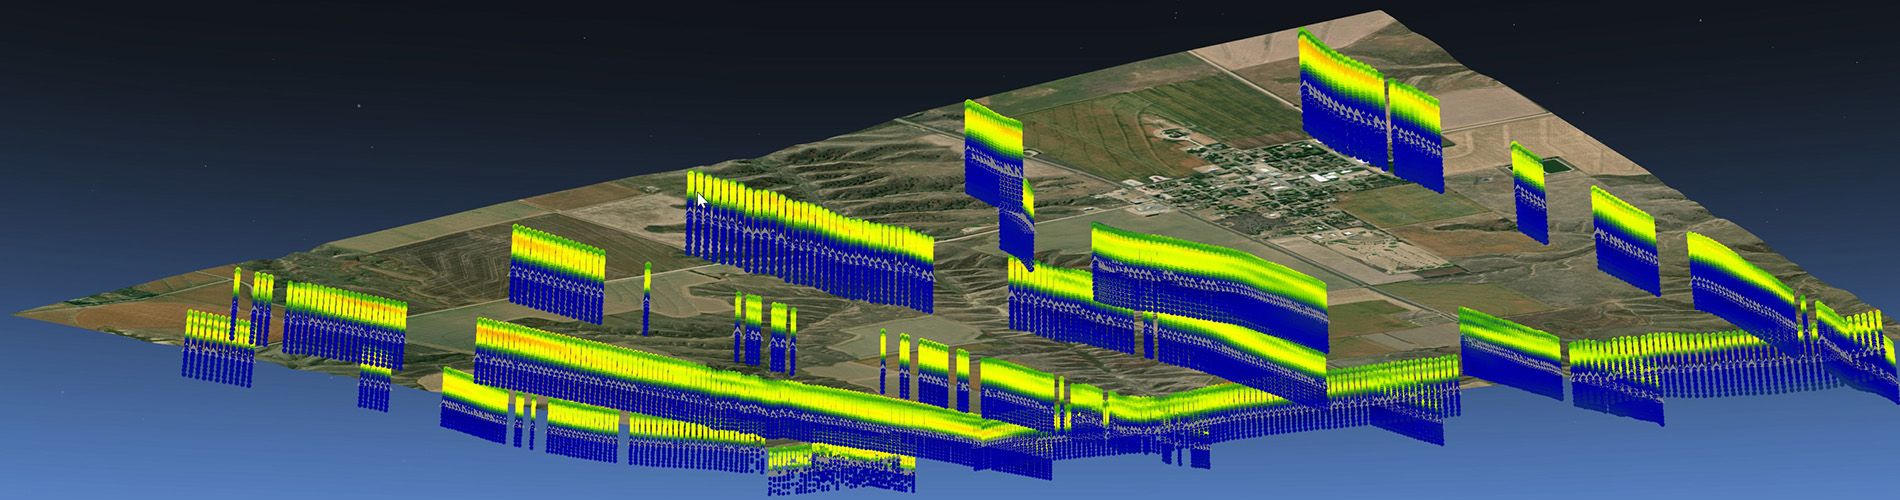Screen dimensions: 1900x500
Task: Click the tallest data curtain at top right
Action: coord(1343,100)
